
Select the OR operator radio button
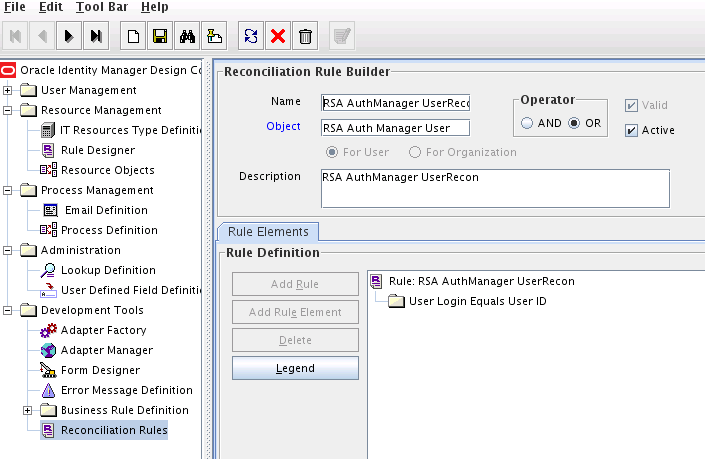click(x=574, y=123)
